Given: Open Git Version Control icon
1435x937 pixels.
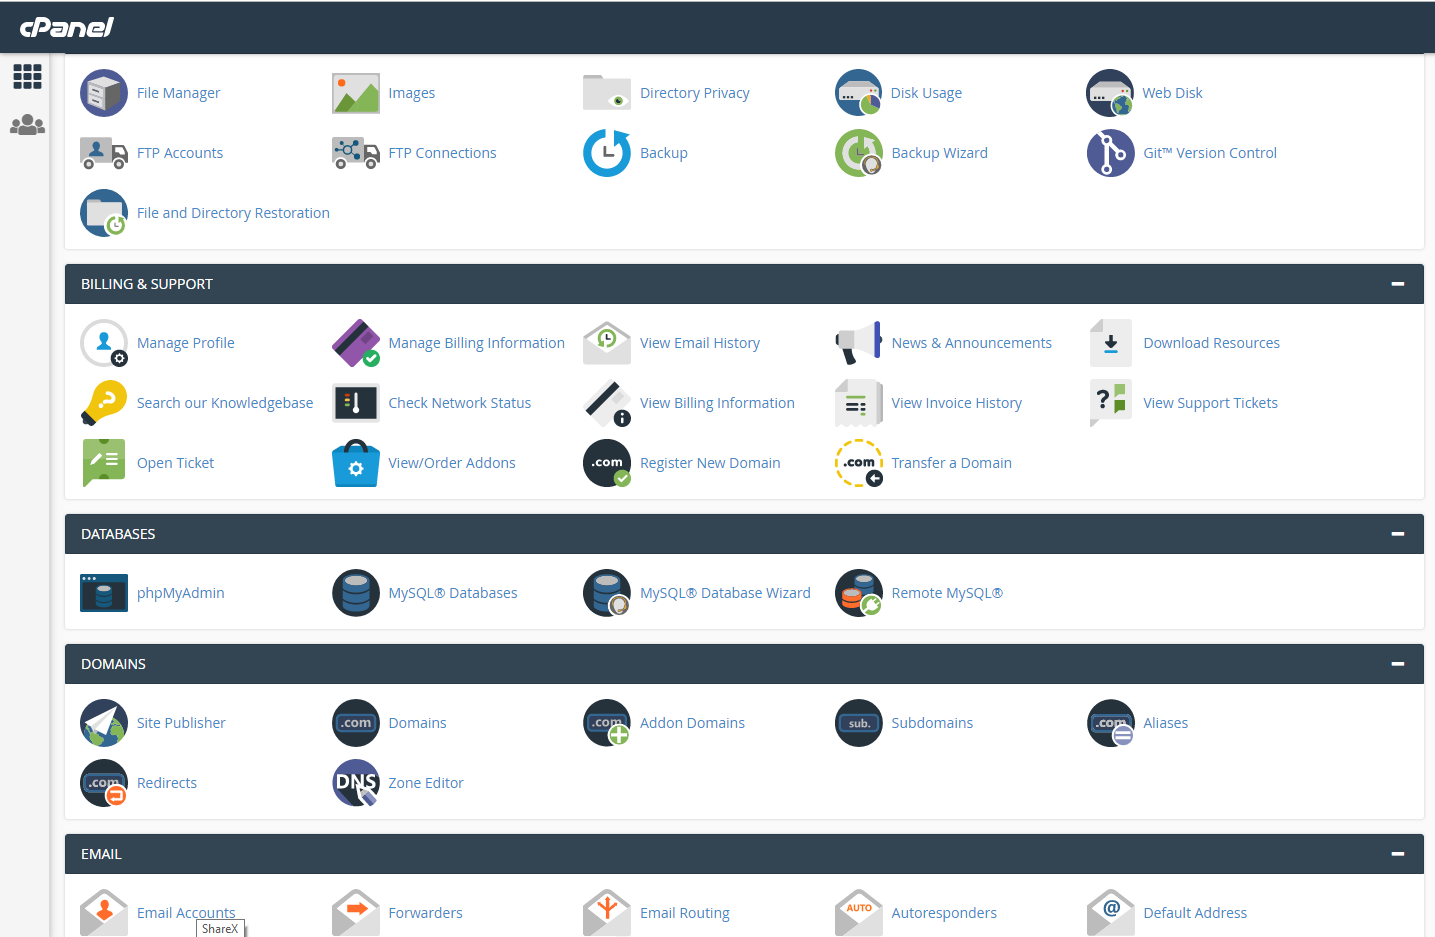Looking at the screenshot, I should pyautogui.click(x=1110, y=153).
